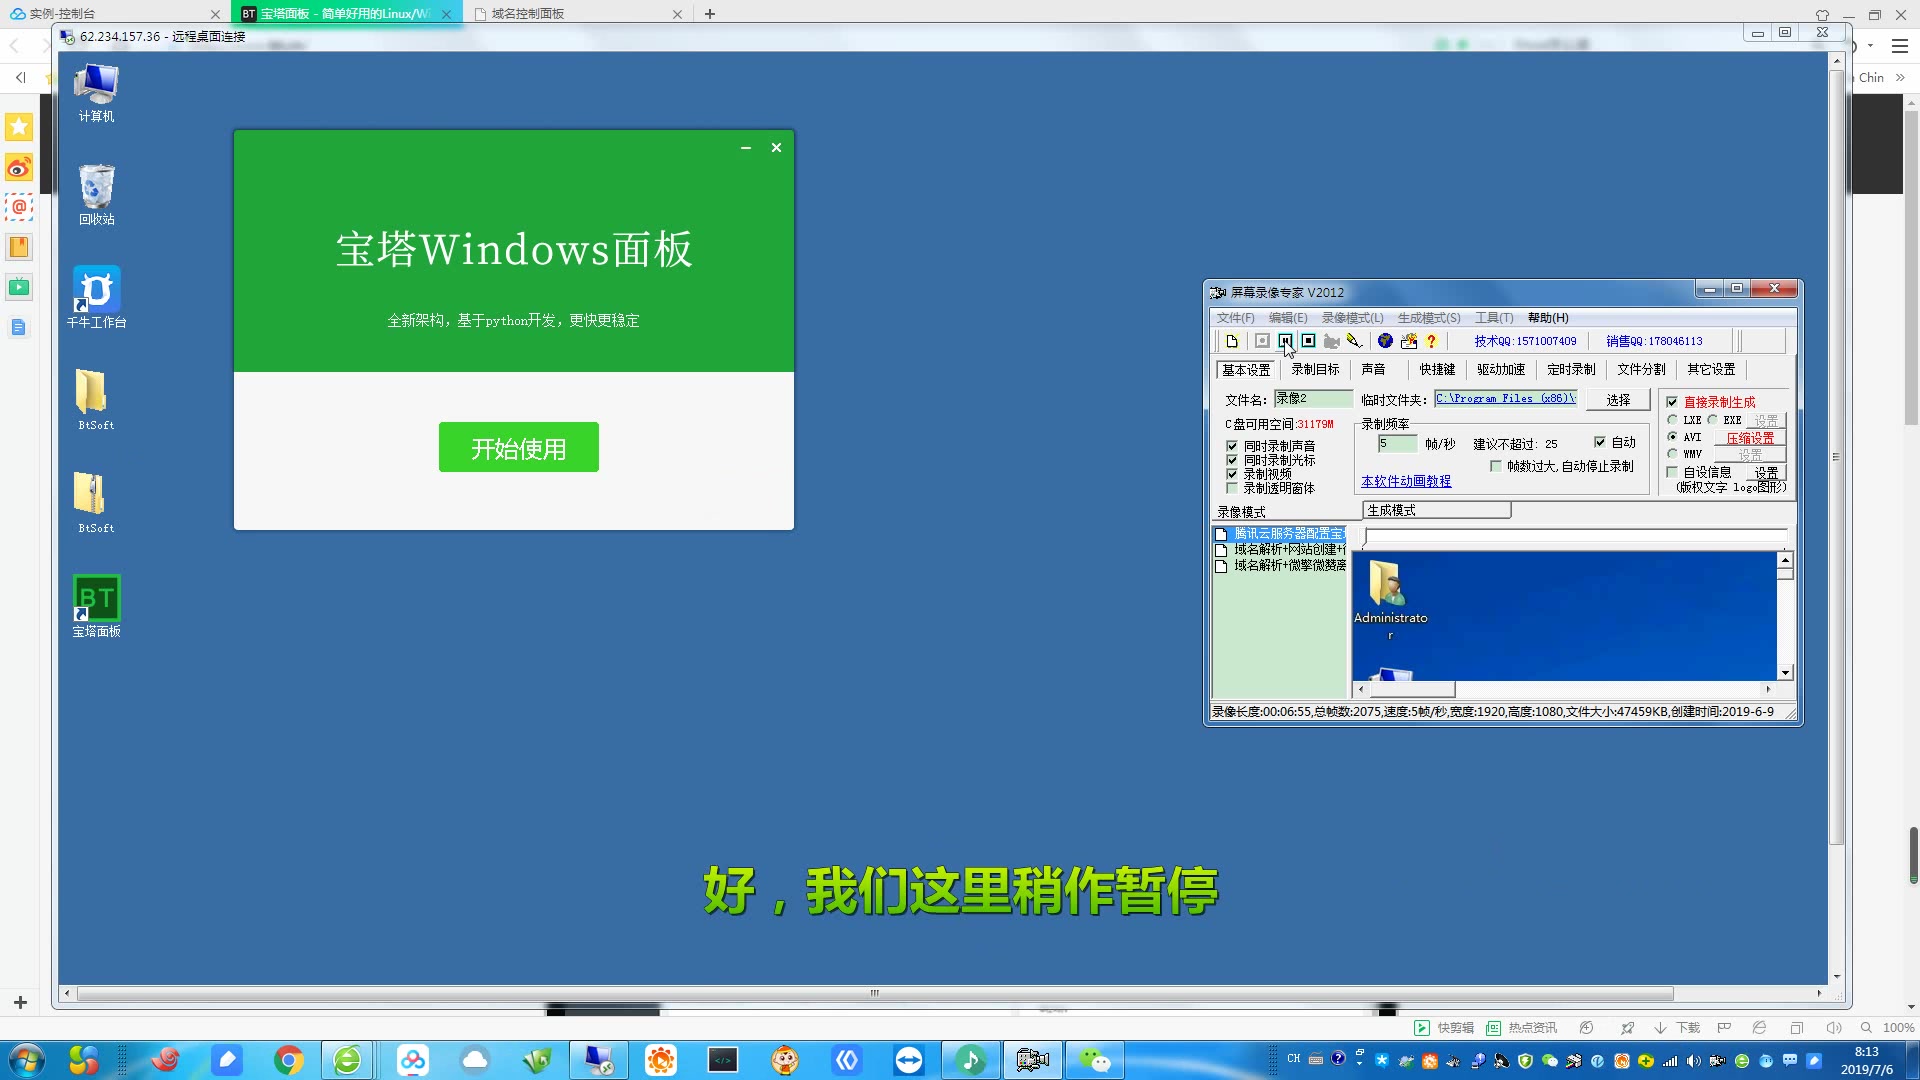Open the 工具(T) menu
Viewport: 1920px width, 1080px height.
1493,318
